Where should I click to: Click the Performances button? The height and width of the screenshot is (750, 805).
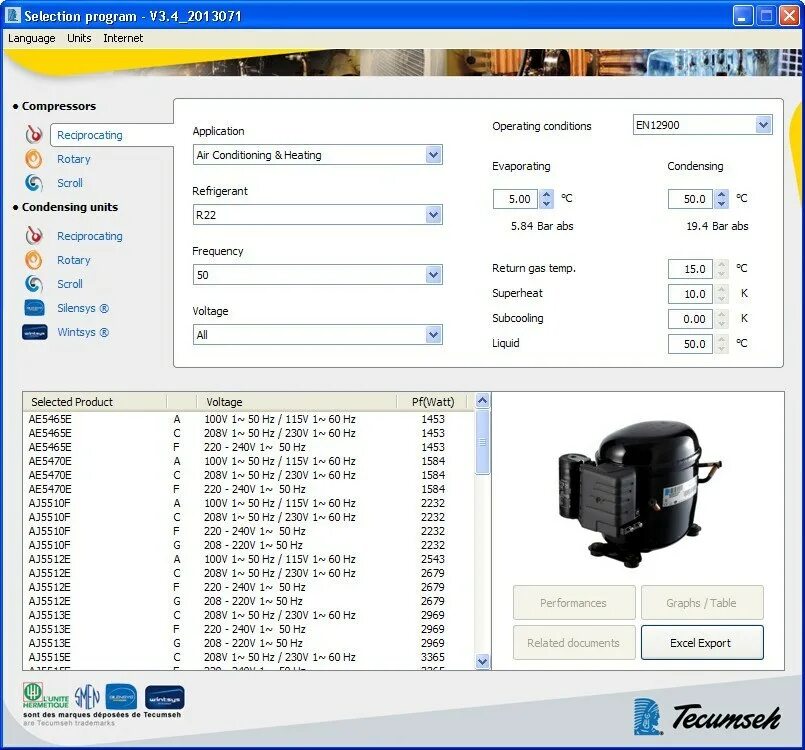[x=574, y=603]
